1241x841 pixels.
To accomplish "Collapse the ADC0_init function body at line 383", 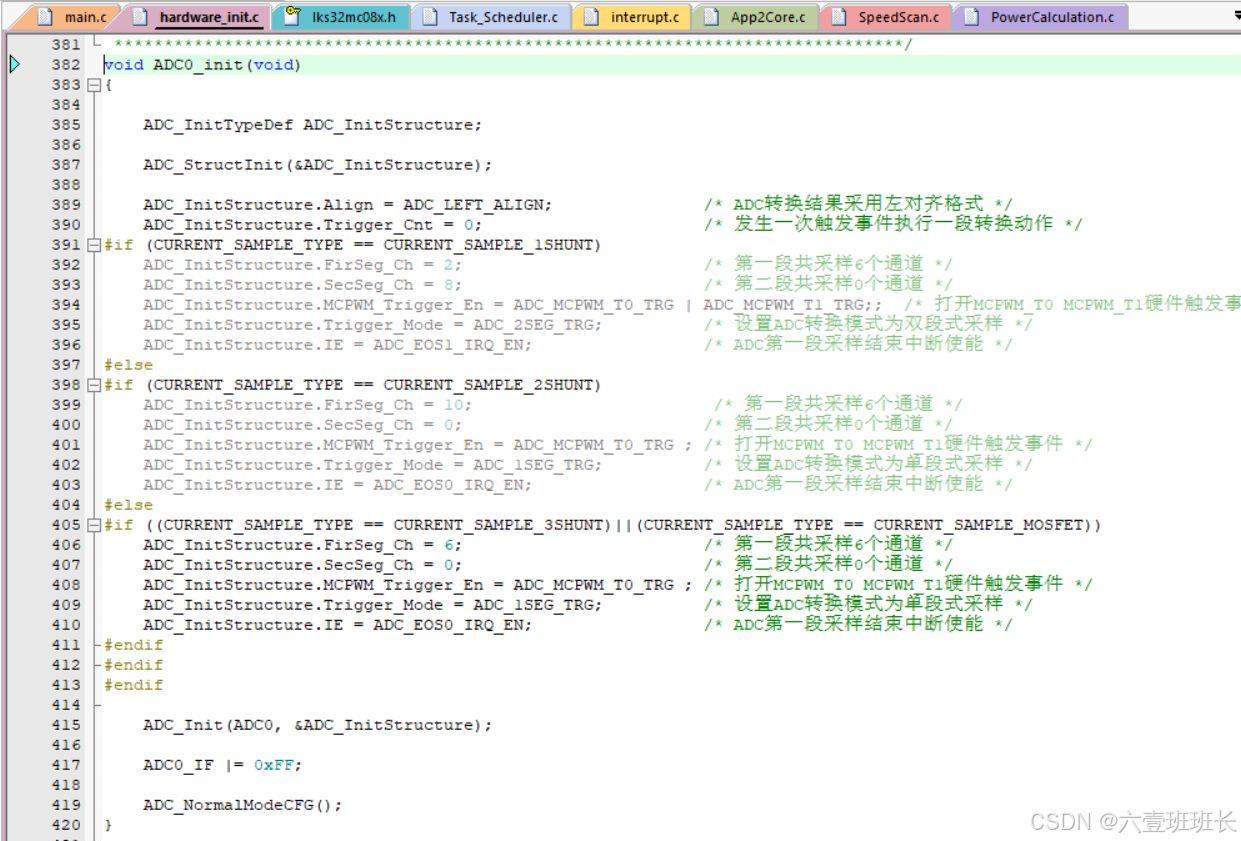I will (x=94, y=85).
